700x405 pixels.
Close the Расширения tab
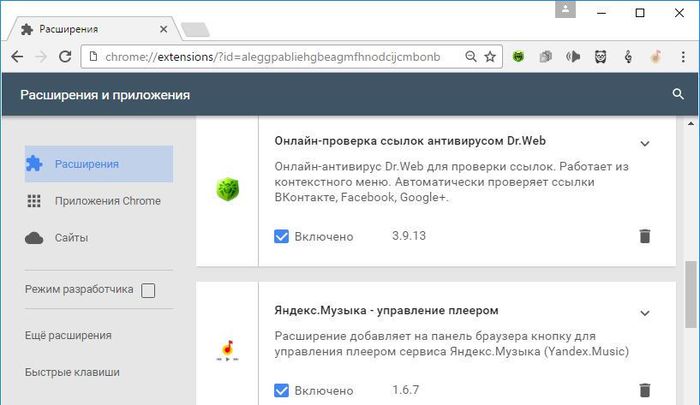(x=163, y=29)
